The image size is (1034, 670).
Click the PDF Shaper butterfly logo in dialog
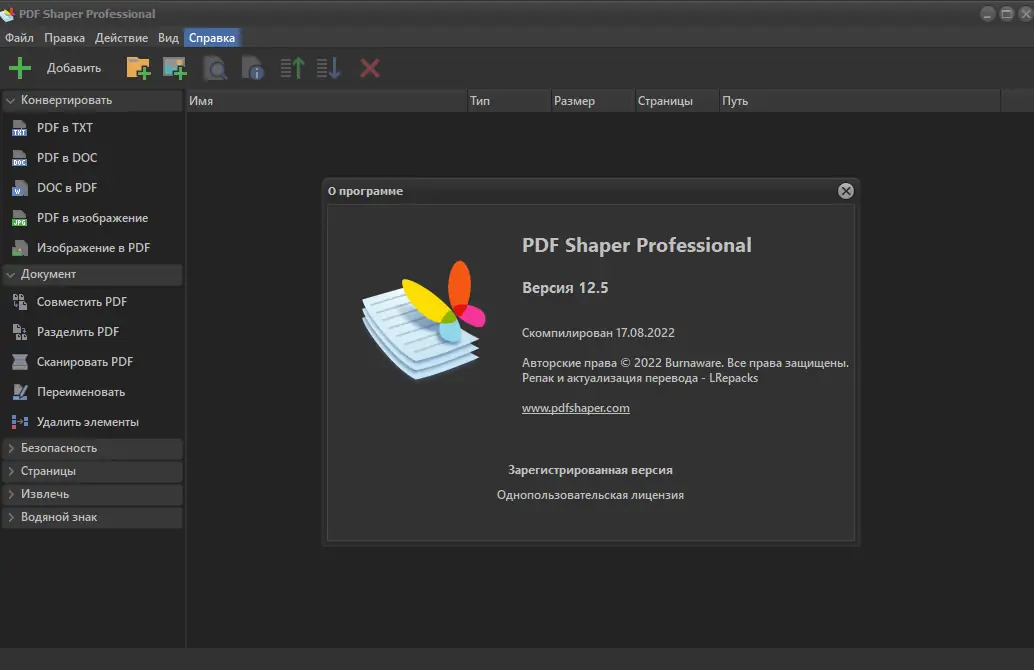[x=423, y=320]
